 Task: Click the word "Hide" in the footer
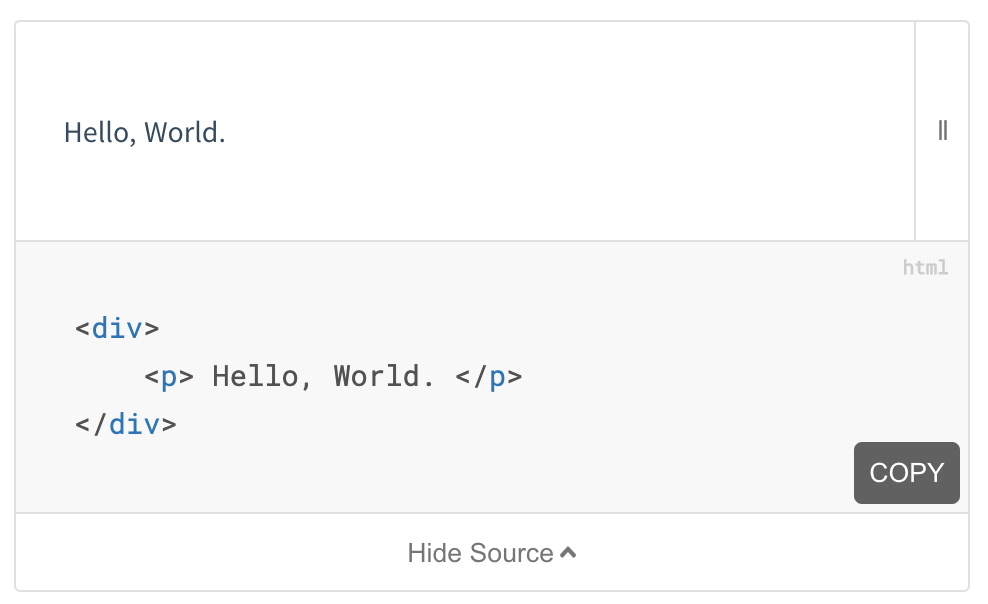432,553
